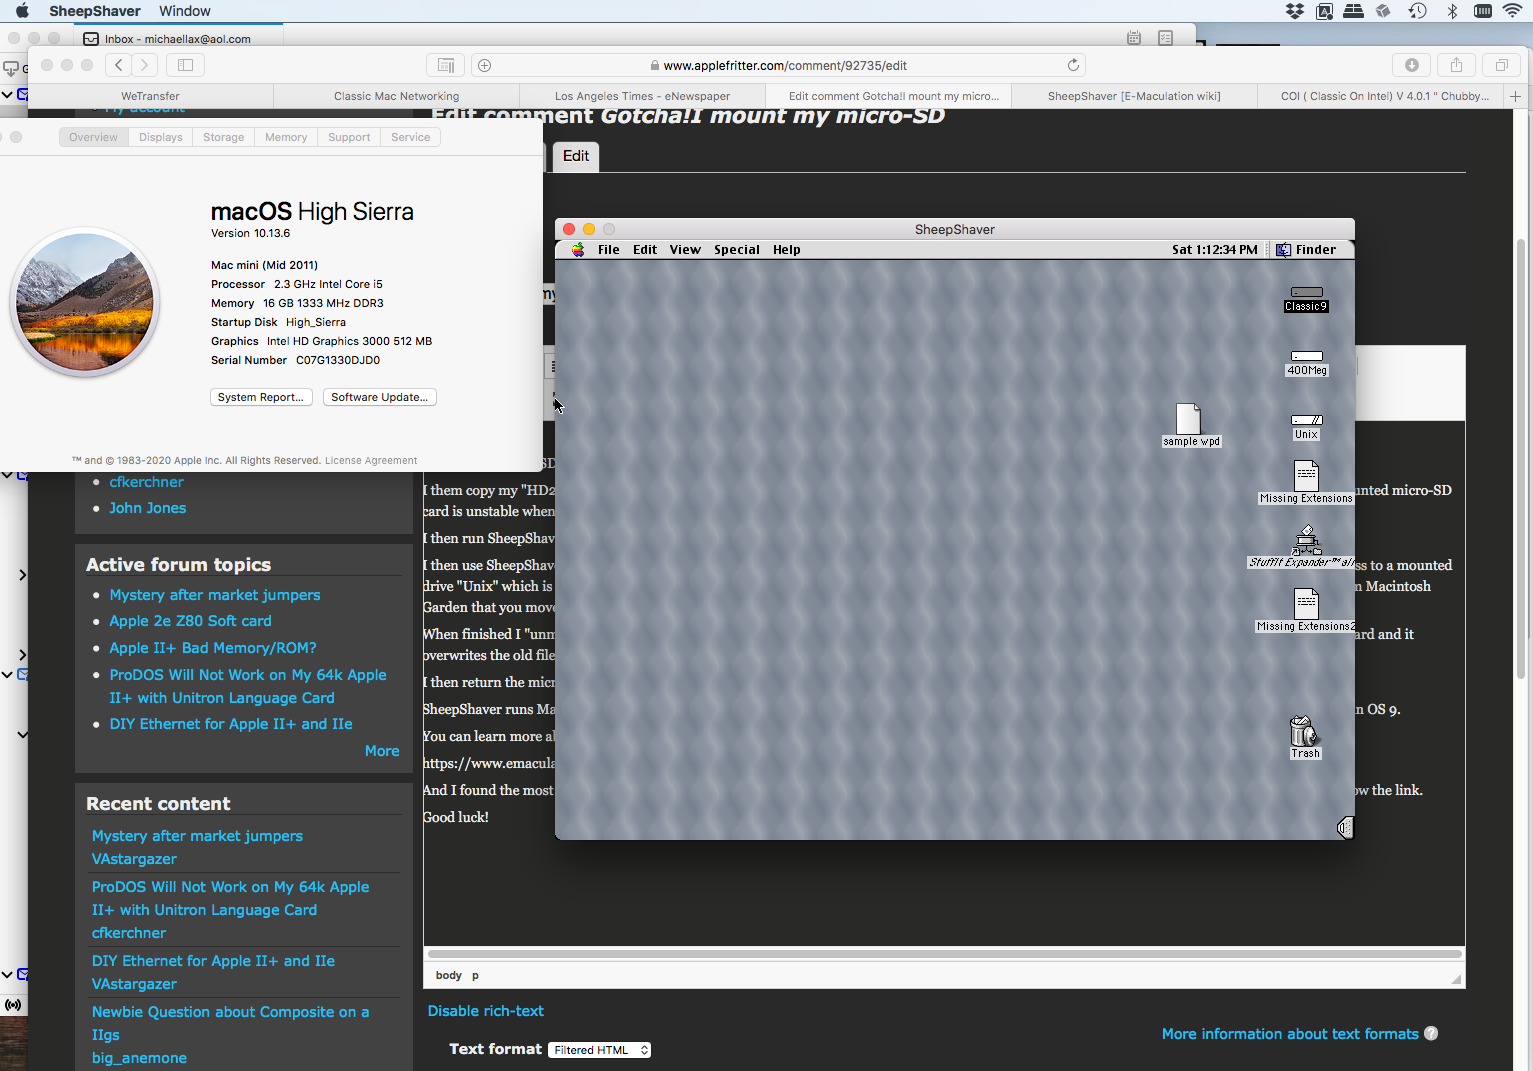1533x1071 pixels.
Task: Open the Edit menu in SheepShaver
Action: (x=645, y=250)
